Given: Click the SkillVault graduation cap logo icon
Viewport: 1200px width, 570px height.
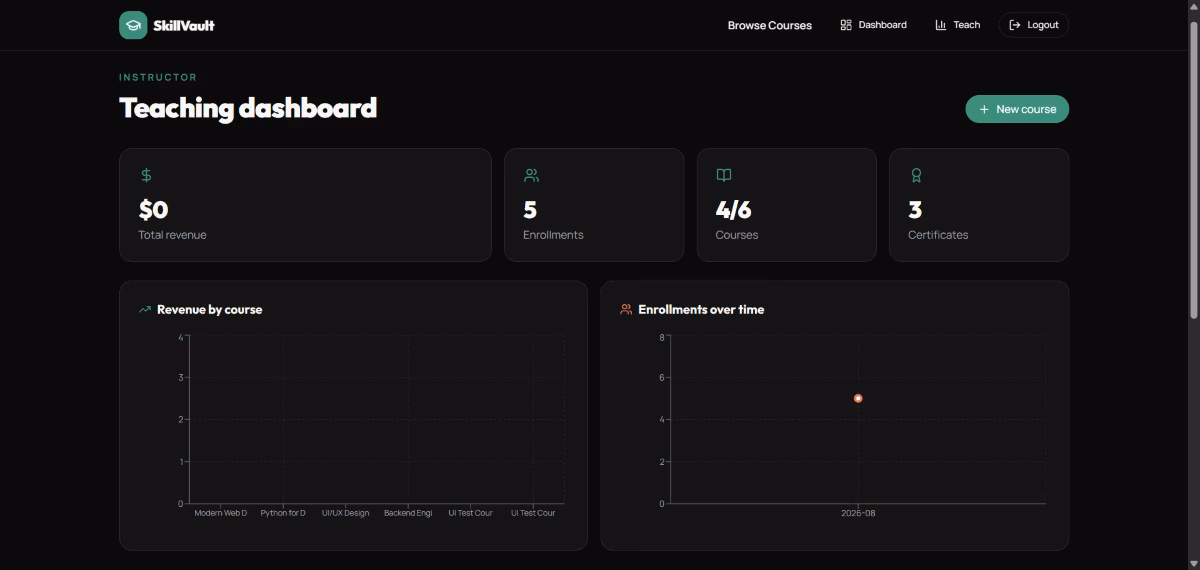Looking at the screenshot, I should 133,25.
